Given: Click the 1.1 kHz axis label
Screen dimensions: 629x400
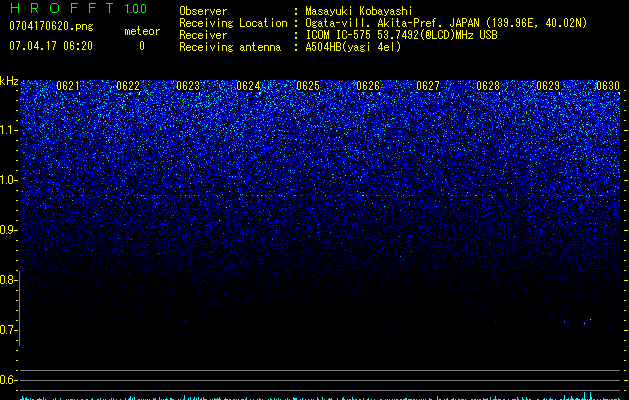Looking at the screenshot, I should coord(8,130).
